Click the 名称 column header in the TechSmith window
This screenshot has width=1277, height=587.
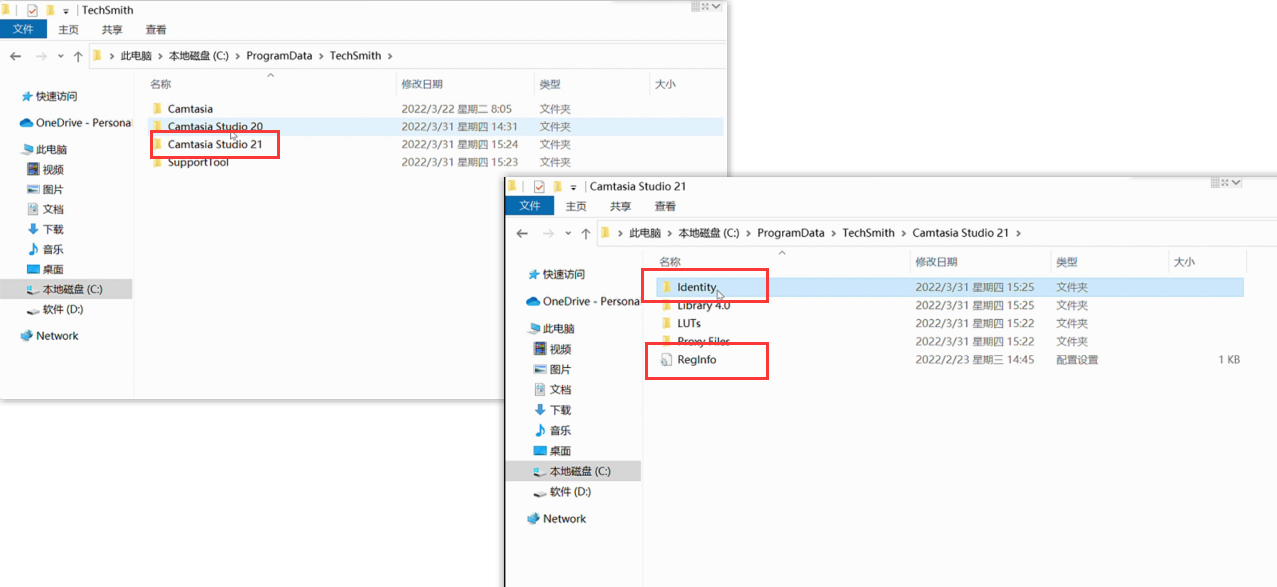pyautogui.click(x=160, y=85)
